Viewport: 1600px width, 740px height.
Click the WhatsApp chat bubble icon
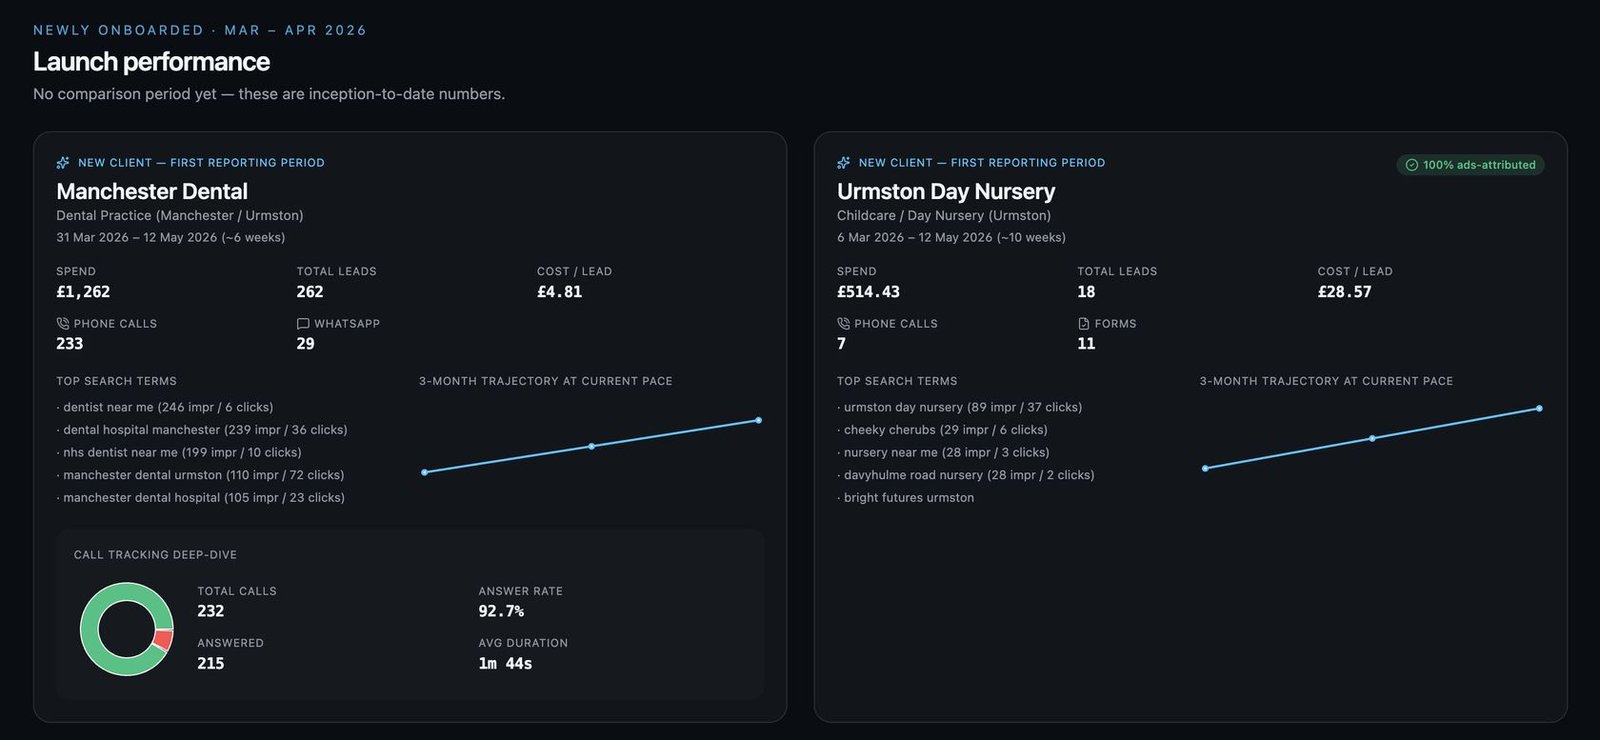pyautogui.click(x=303, y=324)
